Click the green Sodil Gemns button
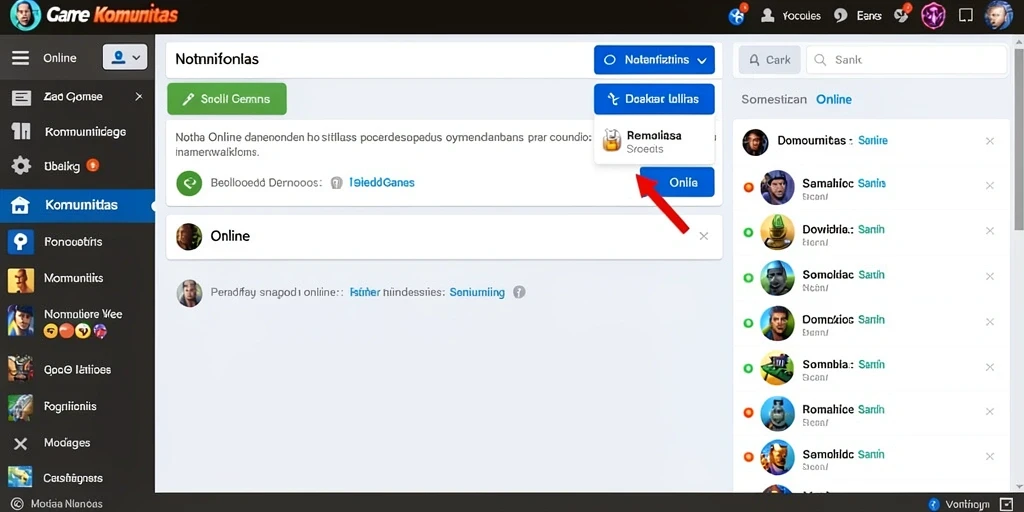Image resolution: width=1024 pixels, height=512 pixels. pyautogui.click(x=227, y=99)
